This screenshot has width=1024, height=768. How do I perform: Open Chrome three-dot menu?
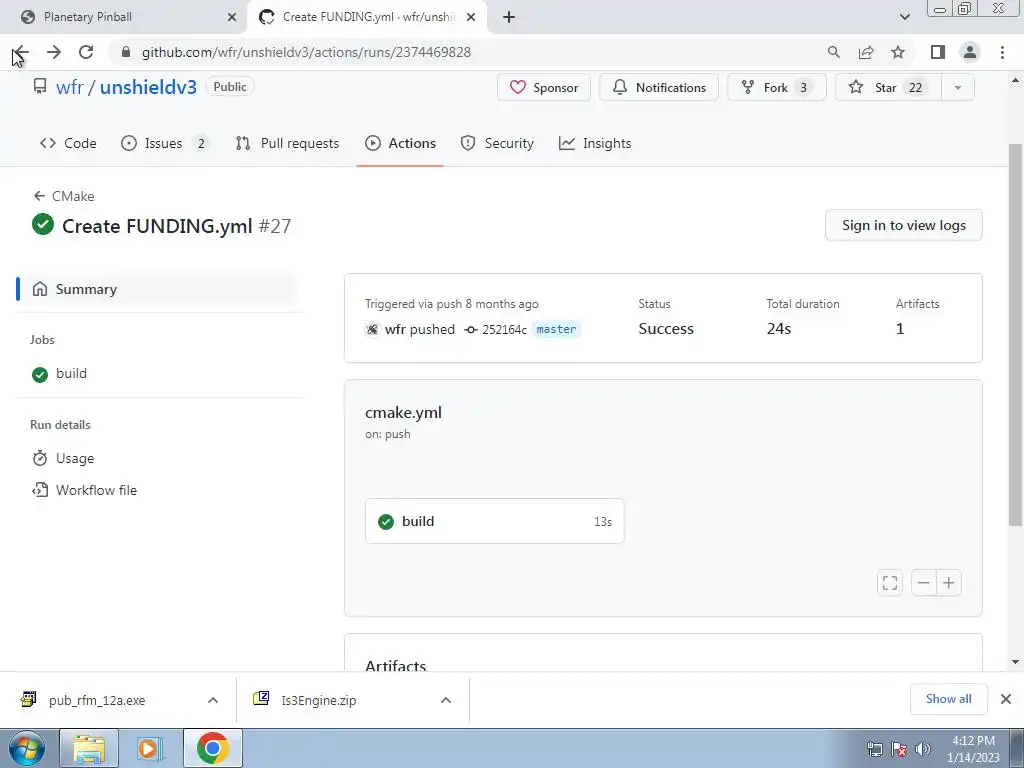[1002, 52]
